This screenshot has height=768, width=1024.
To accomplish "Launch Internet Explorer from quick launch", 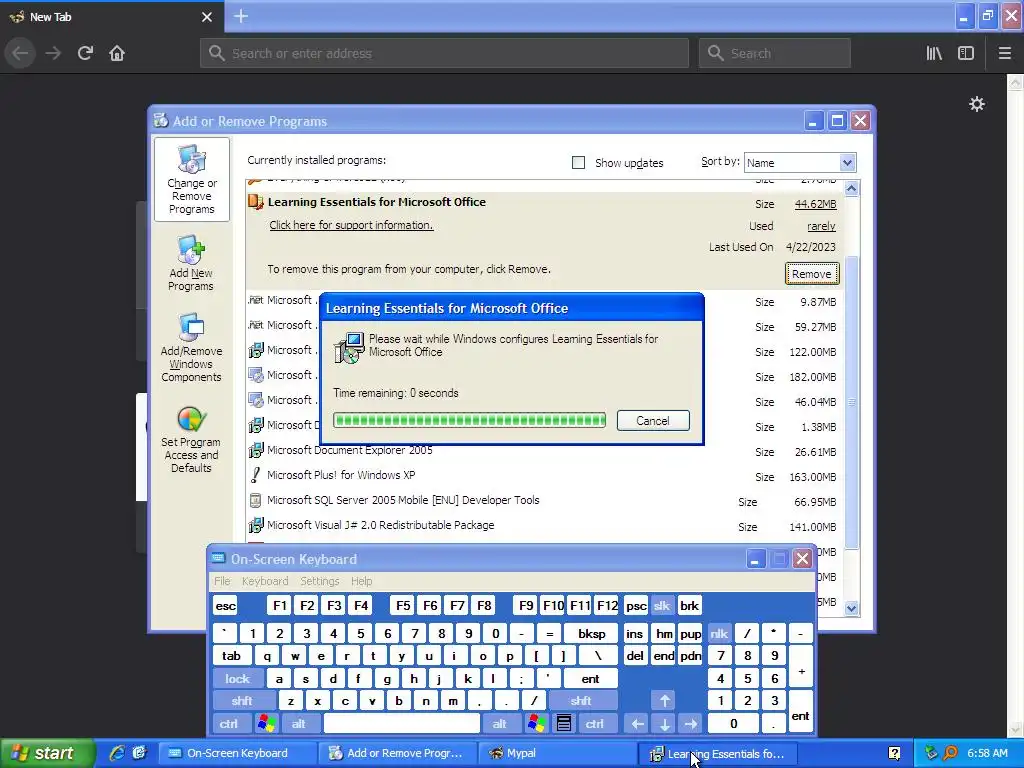I will tap(117, 753).
